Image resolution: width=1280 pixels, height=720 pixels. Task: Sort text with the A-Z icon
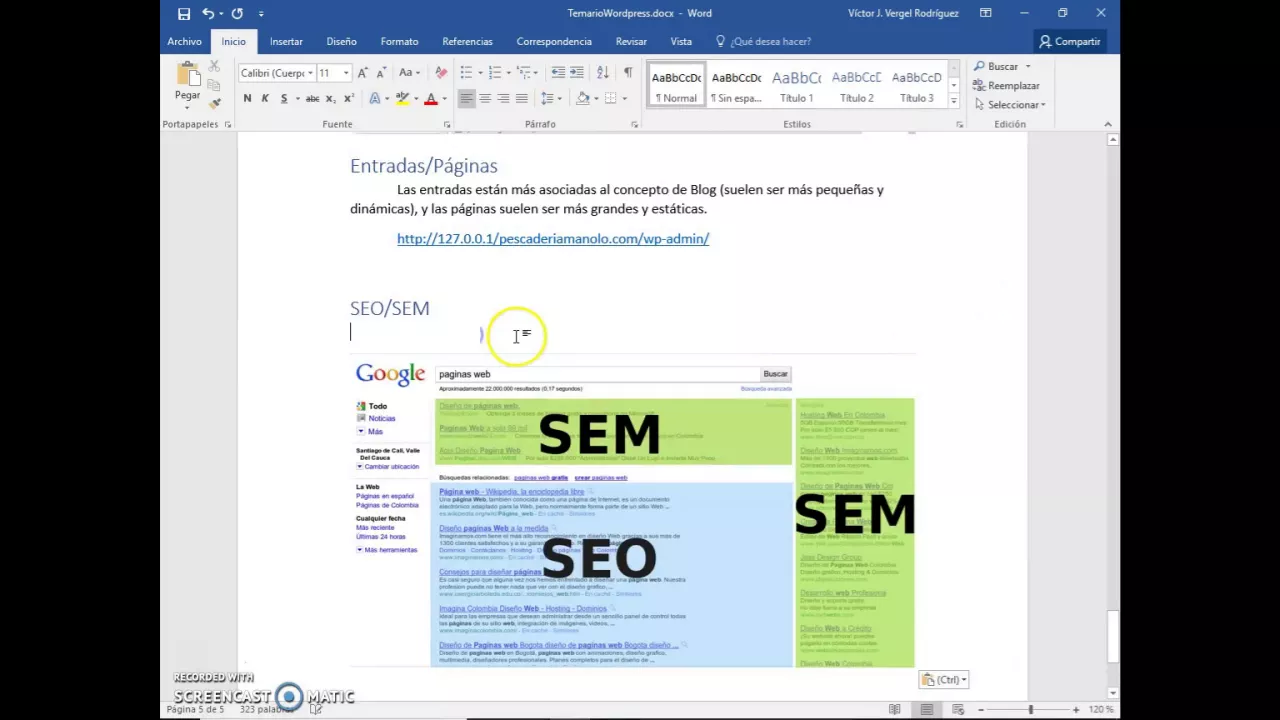point(602,73)
